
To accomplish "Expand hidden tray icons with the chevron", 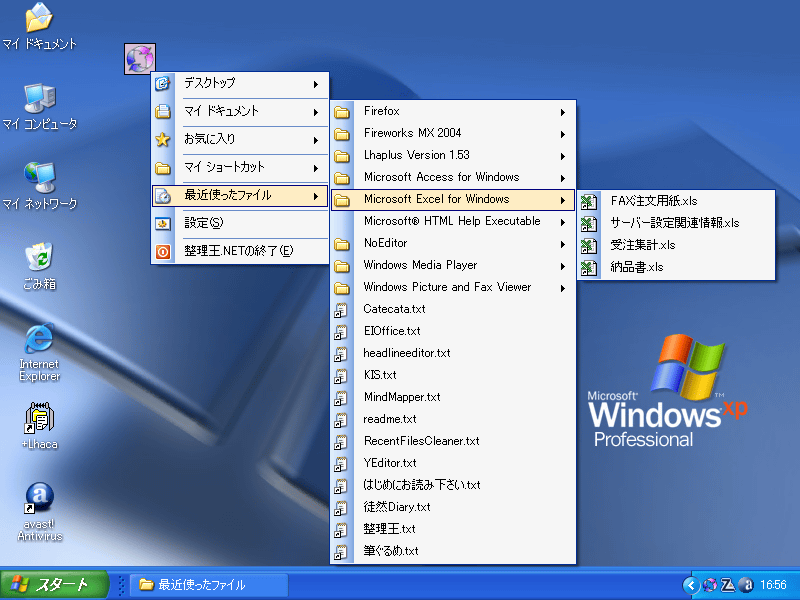I will (x=691, y=585).
